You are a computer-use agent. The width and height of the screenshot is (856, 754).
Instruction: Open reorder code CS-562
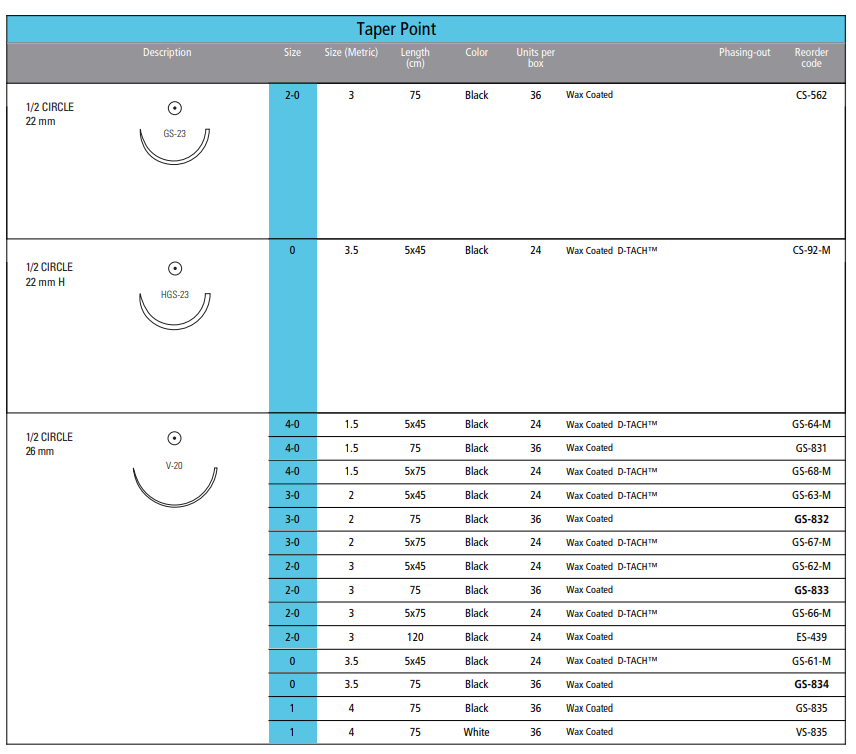click(x=810, y=96)
